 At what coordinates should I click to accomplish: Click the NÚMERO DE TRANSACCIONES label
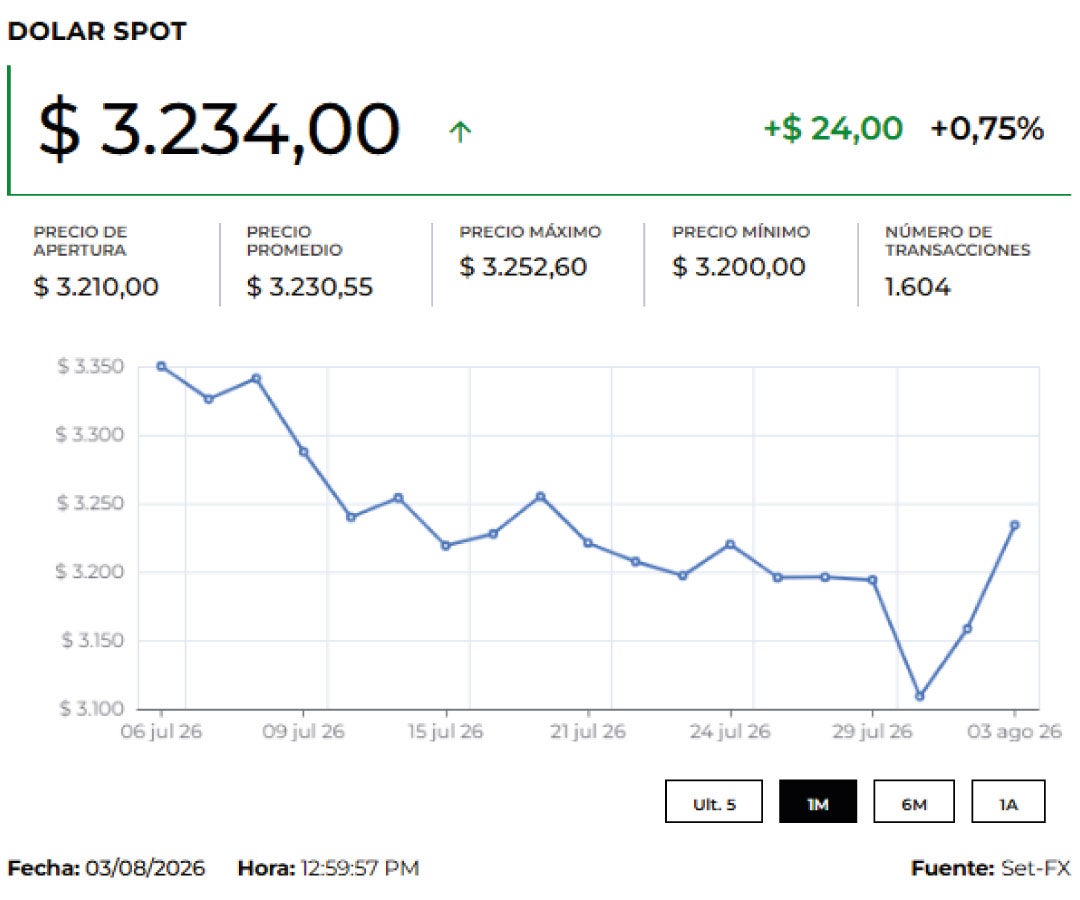[x=957, y=241]
